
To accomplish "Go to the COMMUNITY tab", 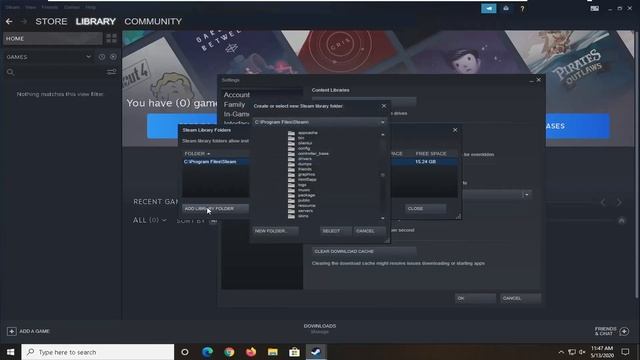I will click(x=153, y=21).
